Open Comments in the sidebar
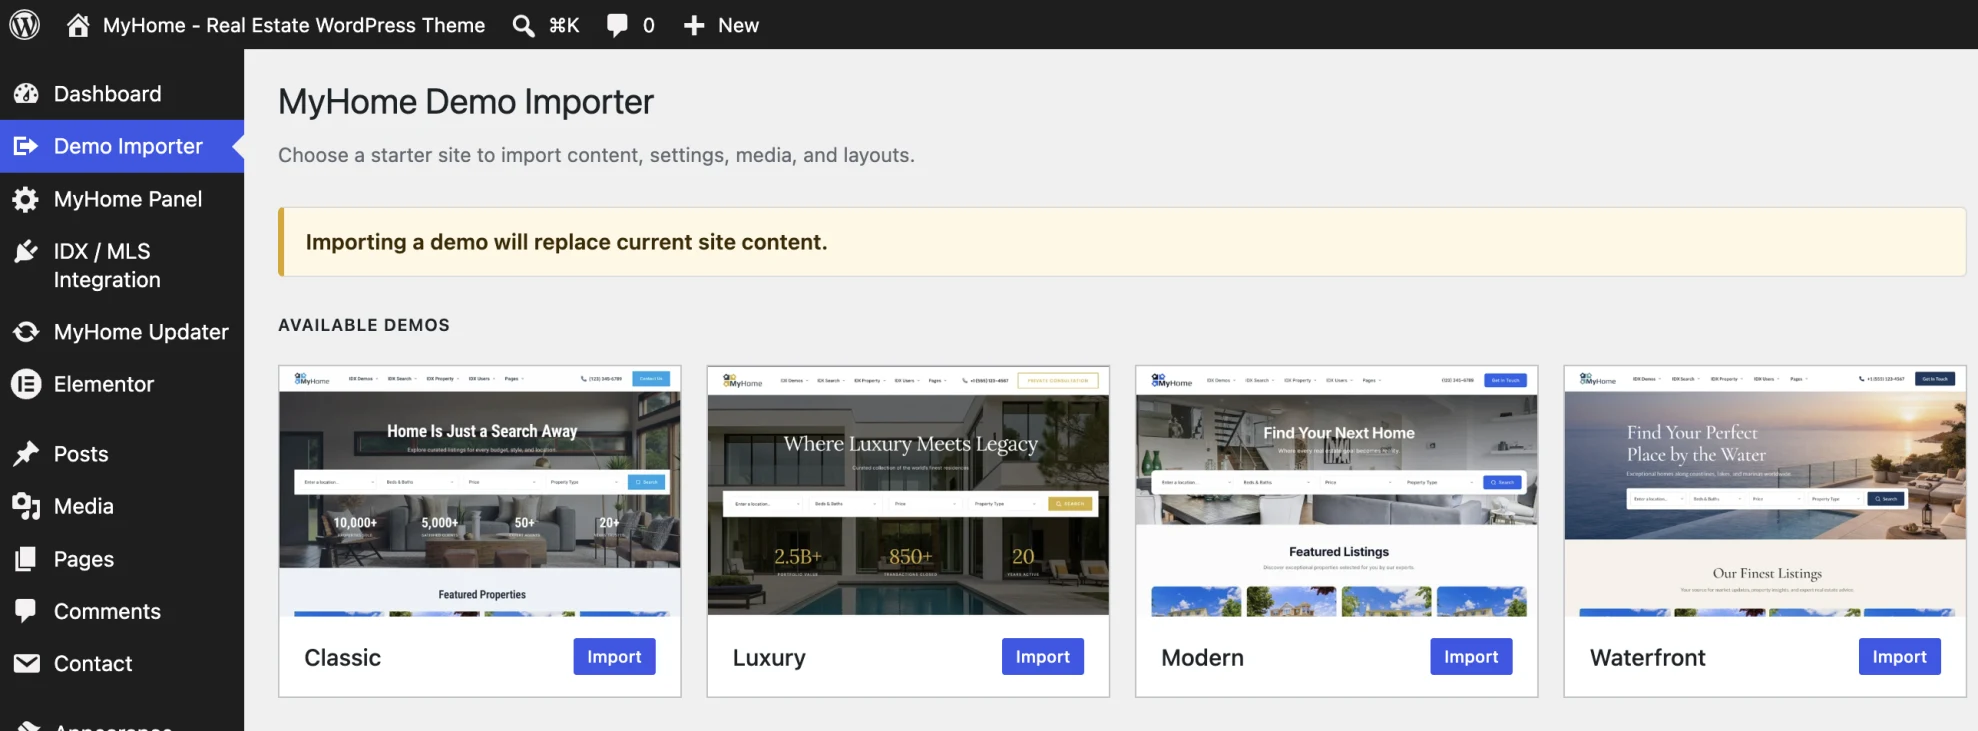The height and width of the screenshot is (731, 1978). pyautogui.click(x=122, y=611)
